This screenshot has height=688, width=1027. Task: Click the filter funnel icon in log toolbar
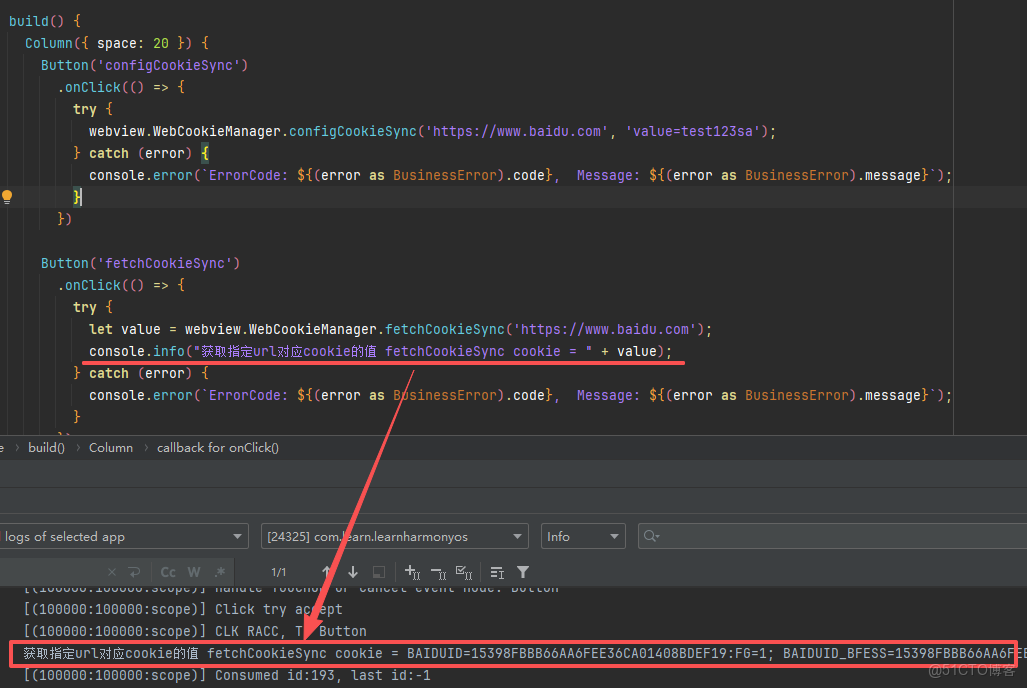523,572
